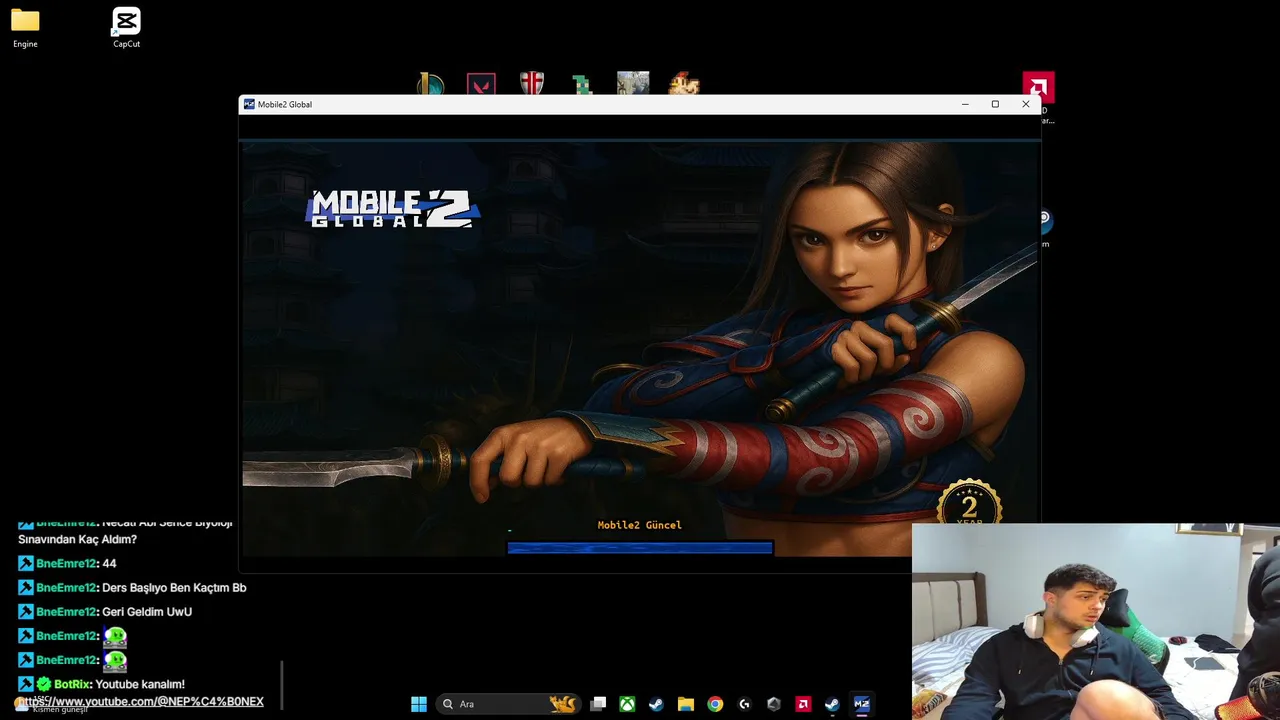Click the BneEmre12 '44' chat message
This screenshot has height=720, width=1280.
(67, 564)
